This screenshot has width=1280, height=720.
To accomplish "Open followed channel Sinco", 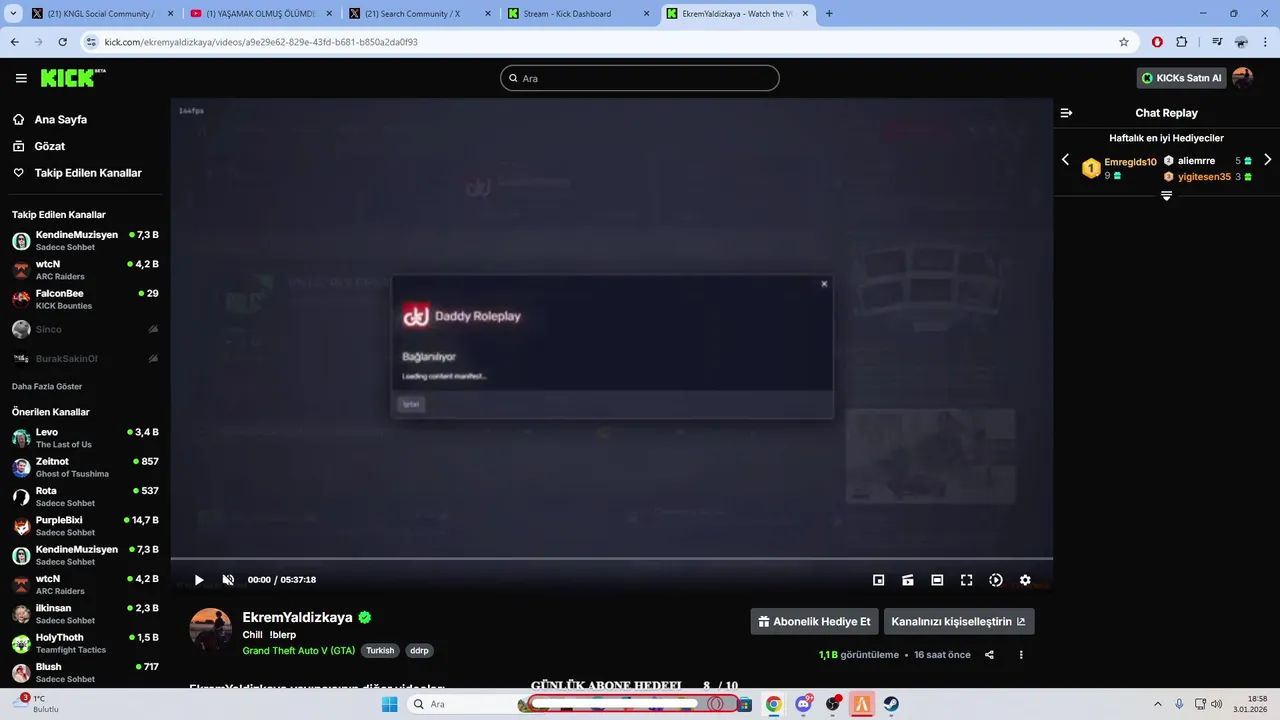I will click(x=85, y=329).
